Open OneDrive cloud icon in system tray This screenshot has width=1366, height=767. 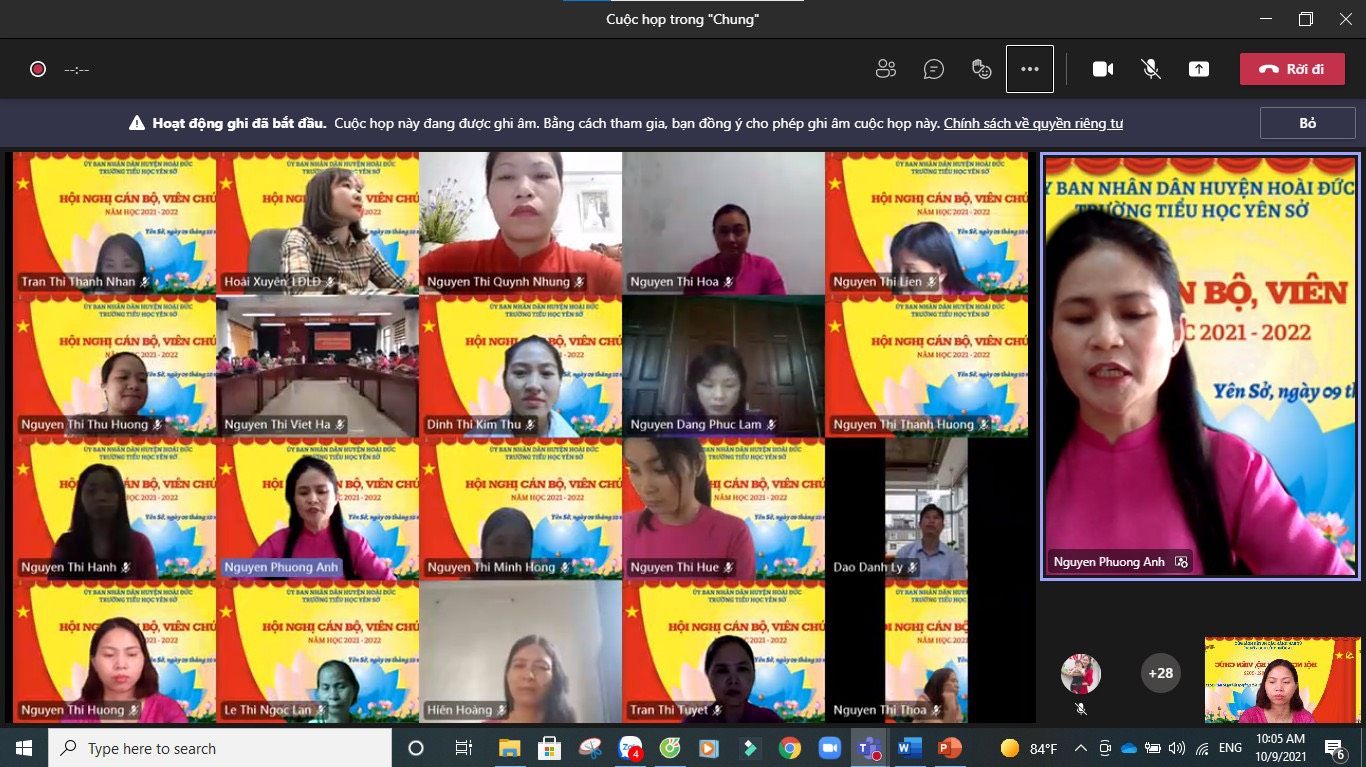(x=1129, y=748)
